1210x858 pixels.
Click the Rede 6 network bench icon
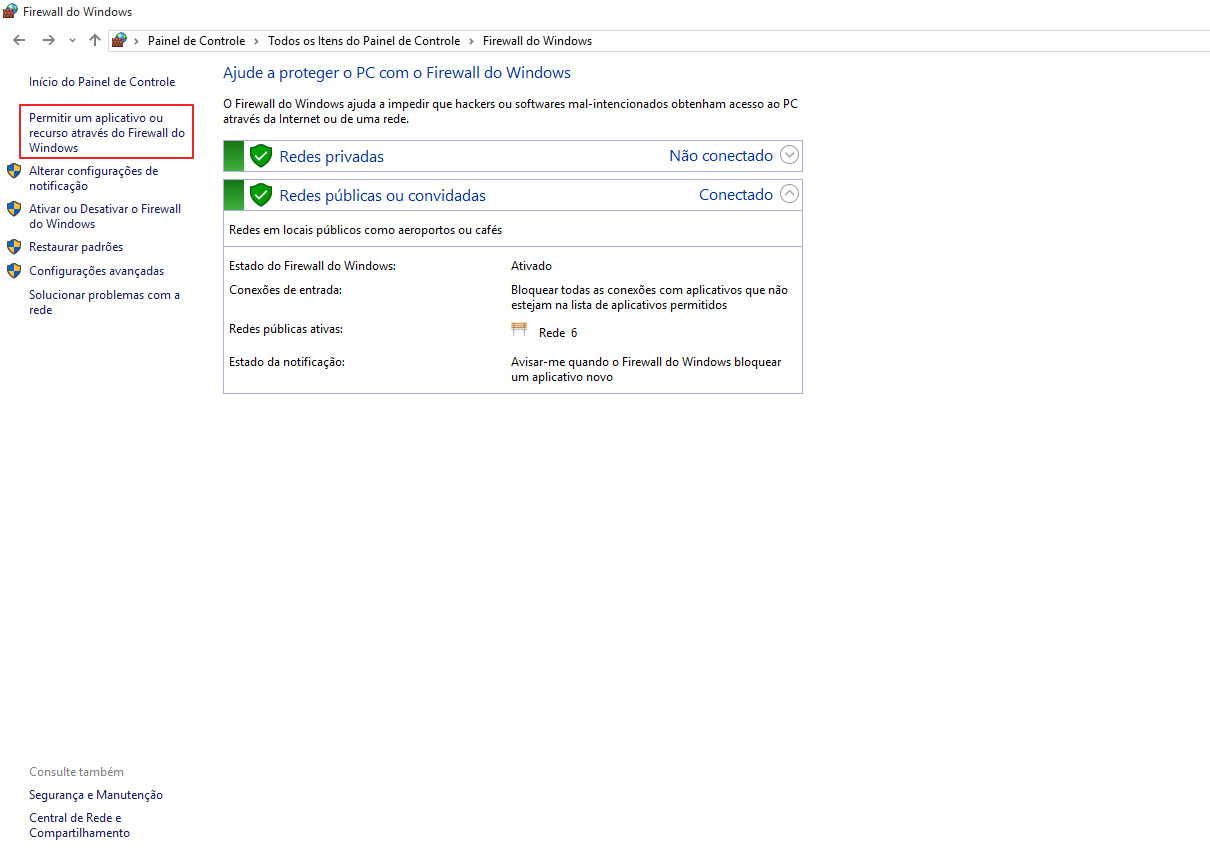519,330
